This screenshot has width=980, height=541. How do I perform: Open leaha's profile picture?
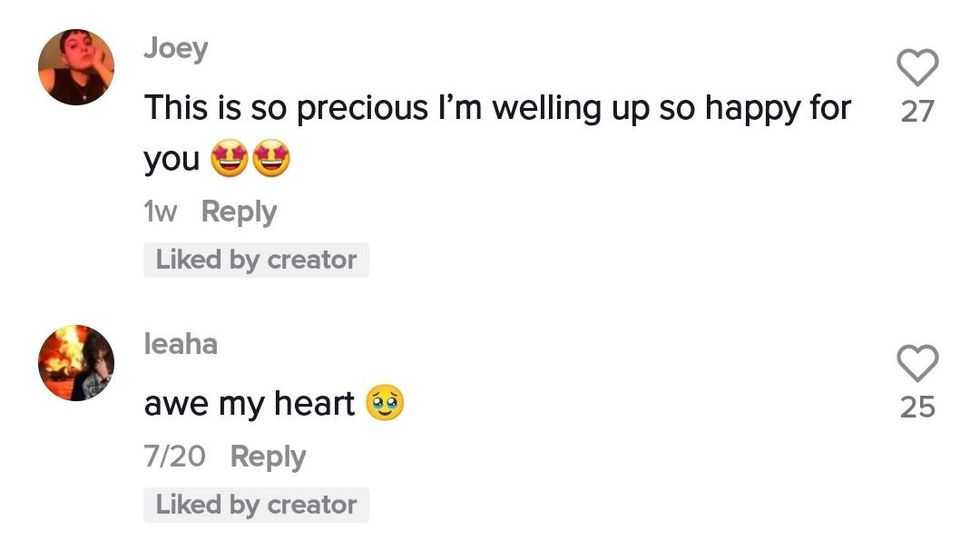pos(76,362)
